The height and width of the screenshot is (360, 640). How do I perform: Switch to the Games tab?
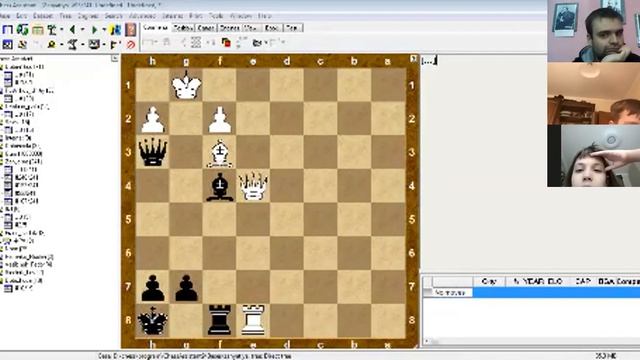click(206, 28)
